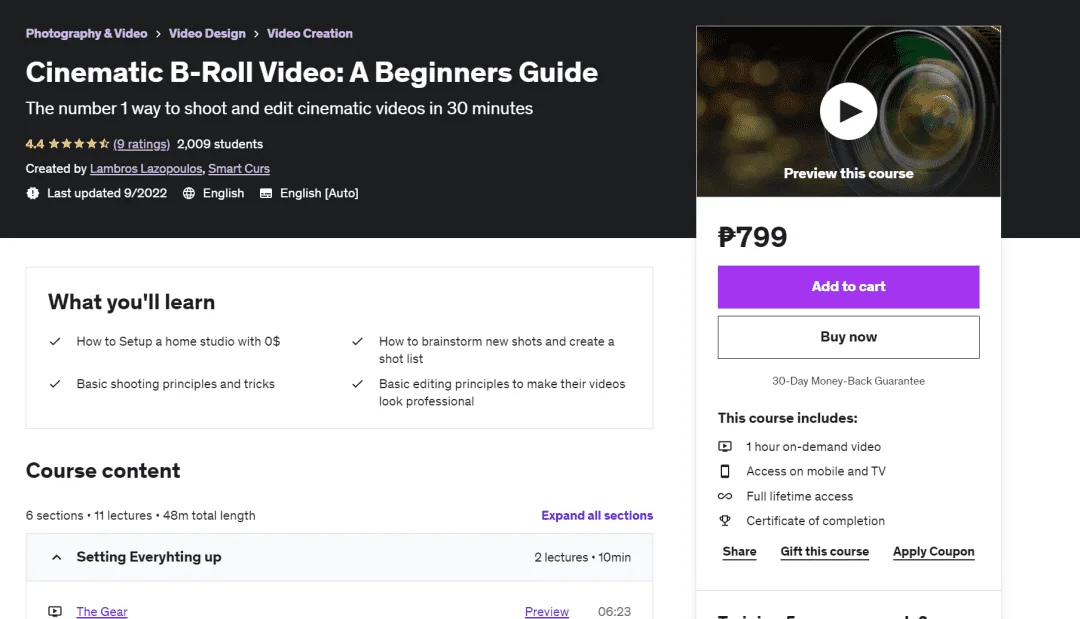The height and width of the screenshot is (619, 1080).
Task: Click the course title heading
Action: pos(311,72)
